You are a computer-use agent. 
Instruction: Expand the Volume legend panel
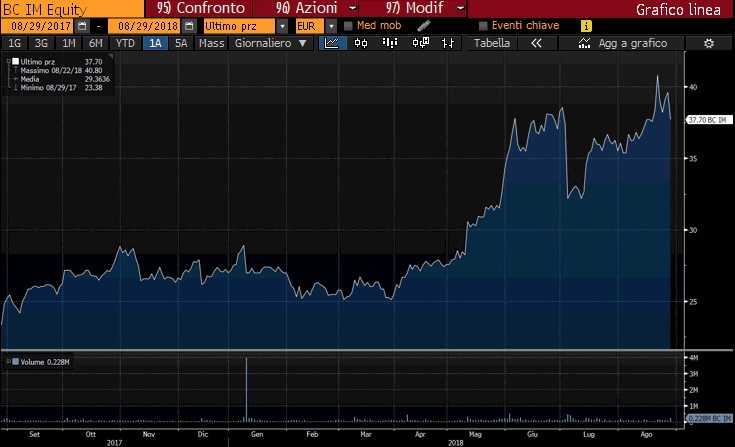point(8,362)
